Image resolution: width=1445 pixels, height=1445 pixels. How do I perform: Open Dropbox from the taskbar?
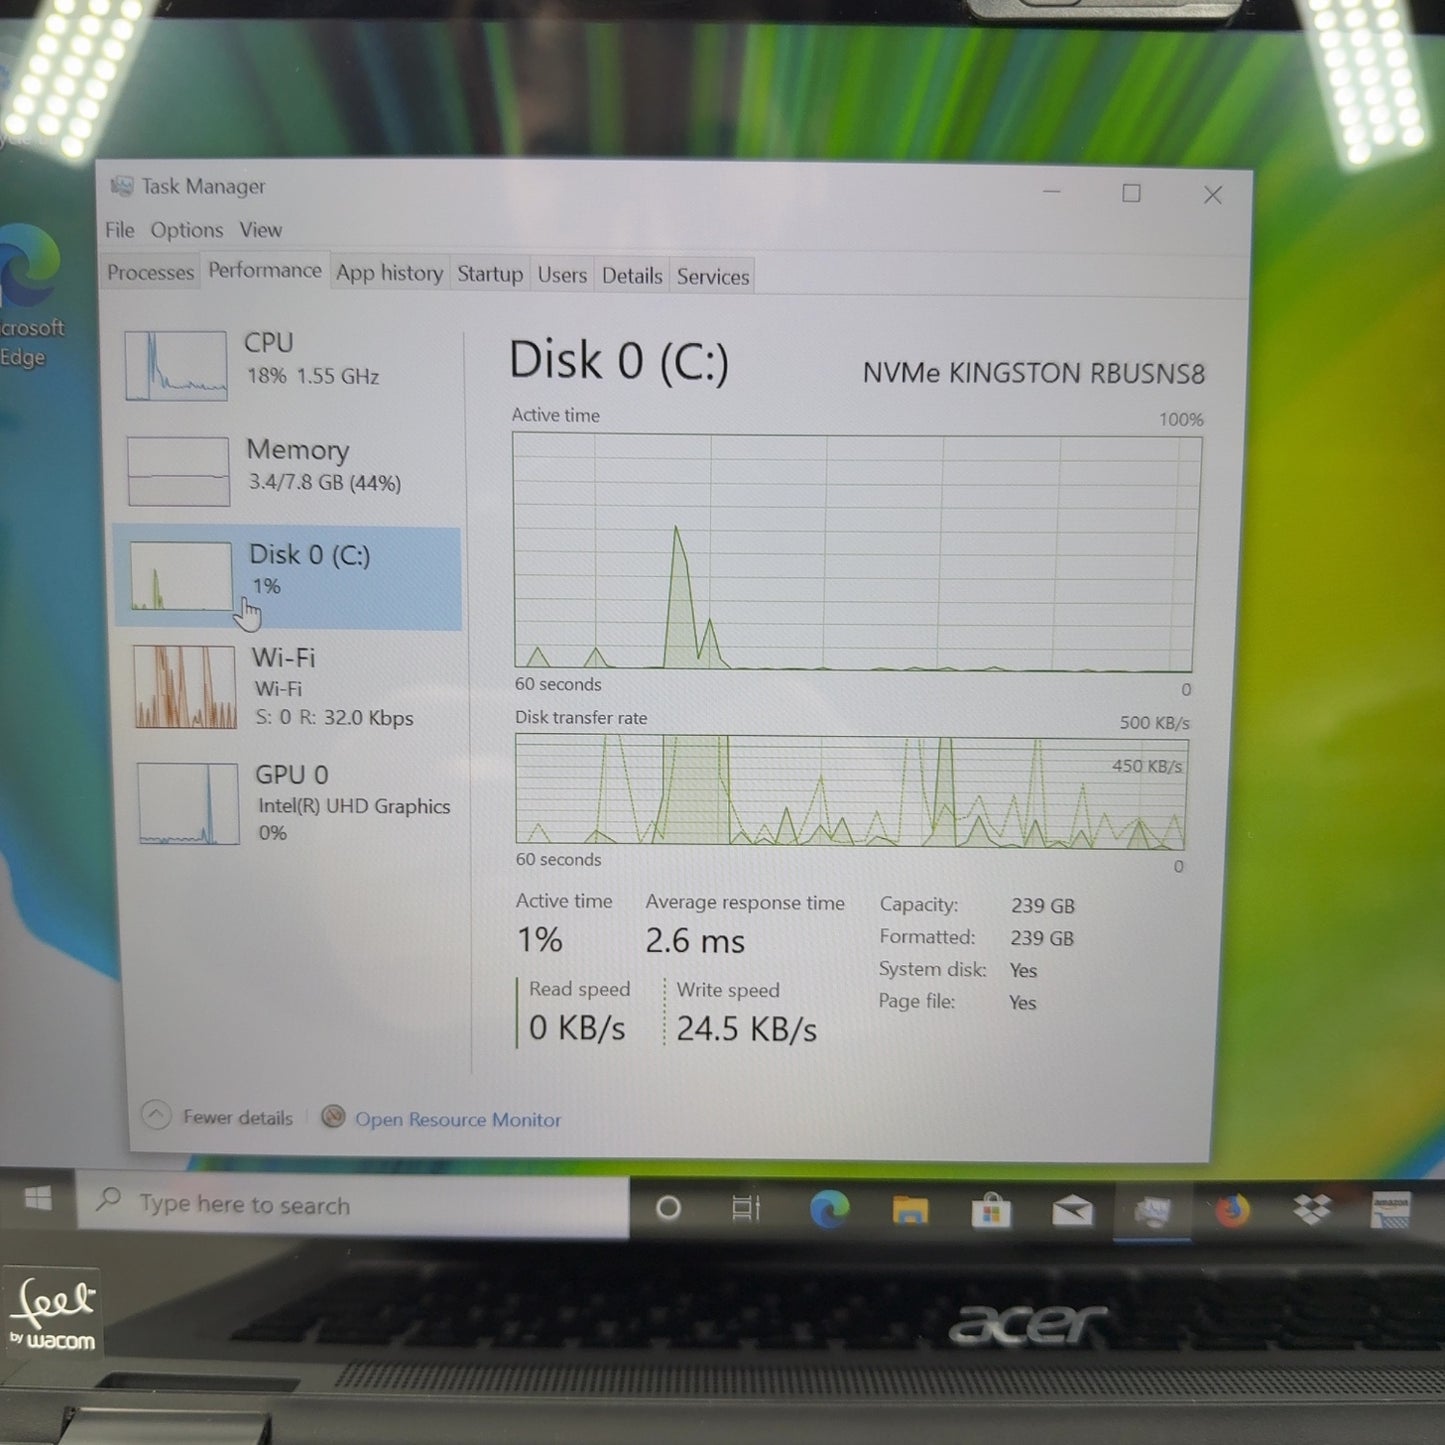pos(1311,1210)
